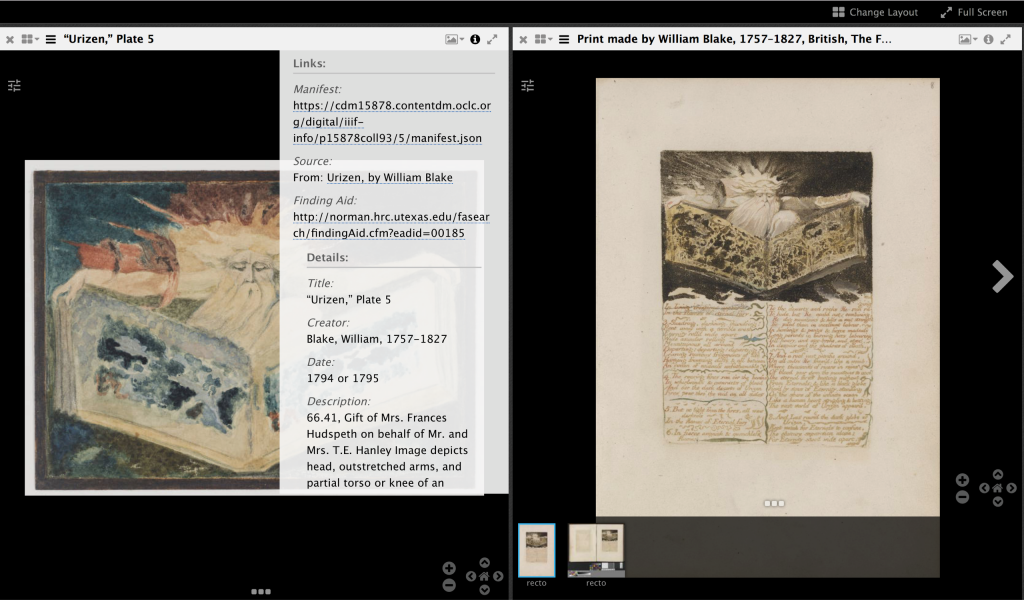Open image manipulation tools in left window
The image size is (1024, 600).
[x=14, y=86]
